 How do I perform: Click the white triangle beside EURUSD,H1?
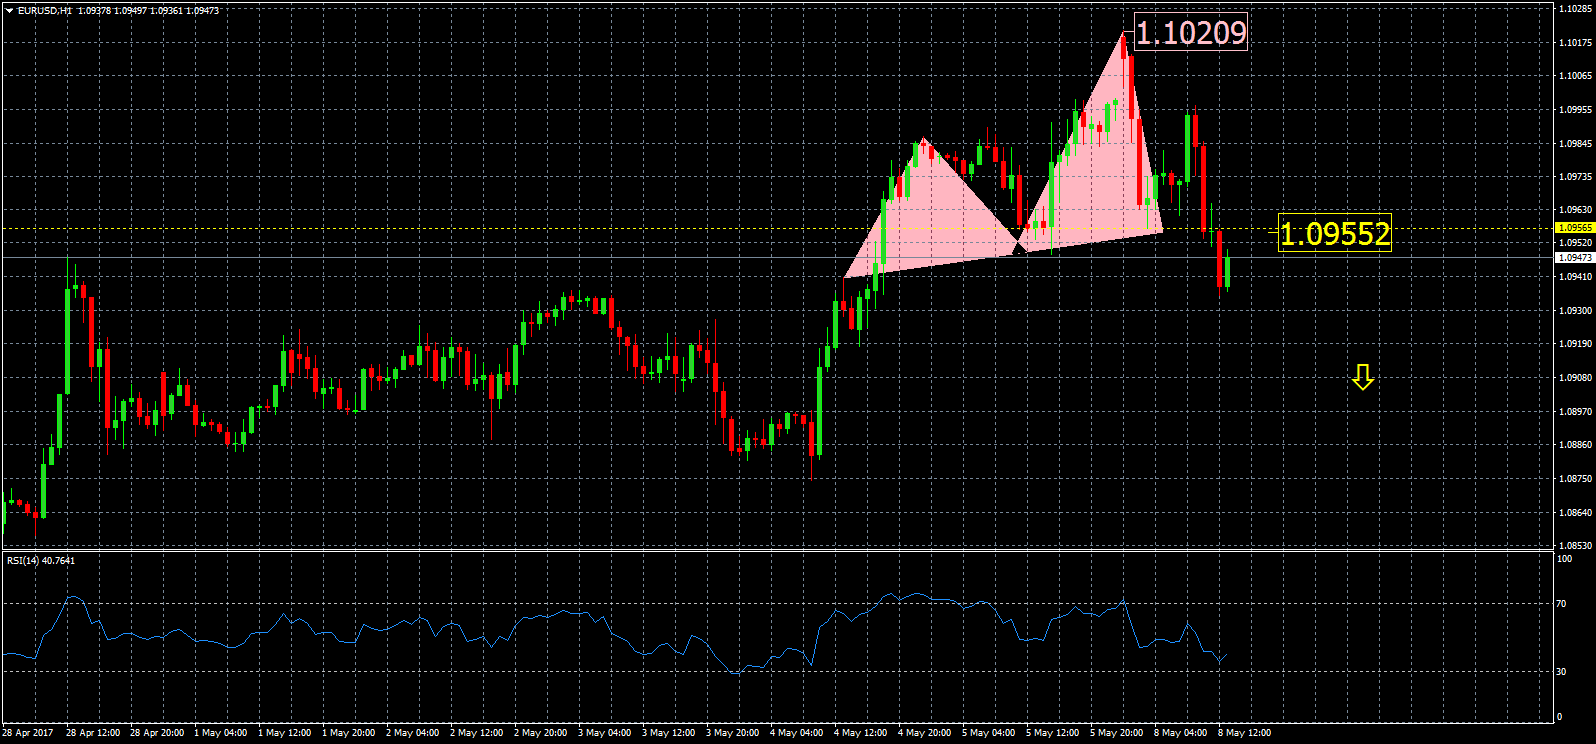(9, 10)
